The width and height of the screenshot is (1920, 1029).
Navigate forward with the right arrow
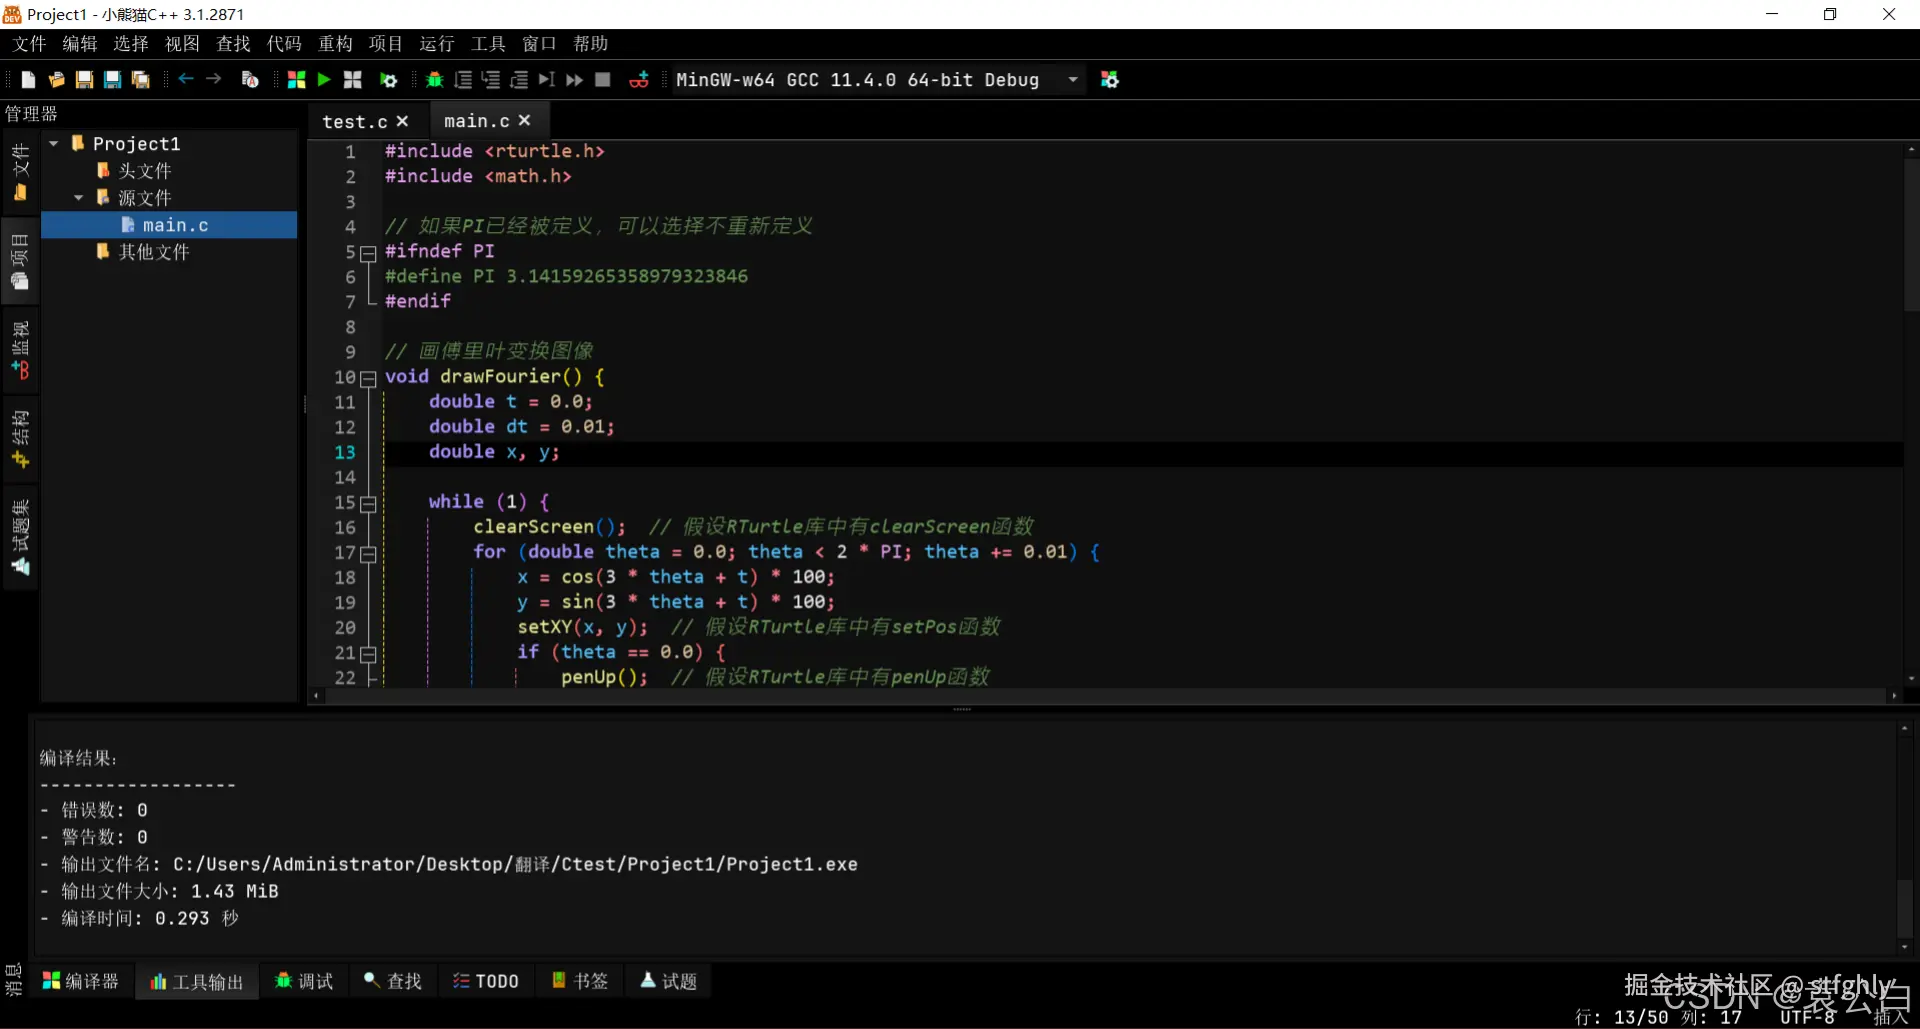tap(213, 79)
